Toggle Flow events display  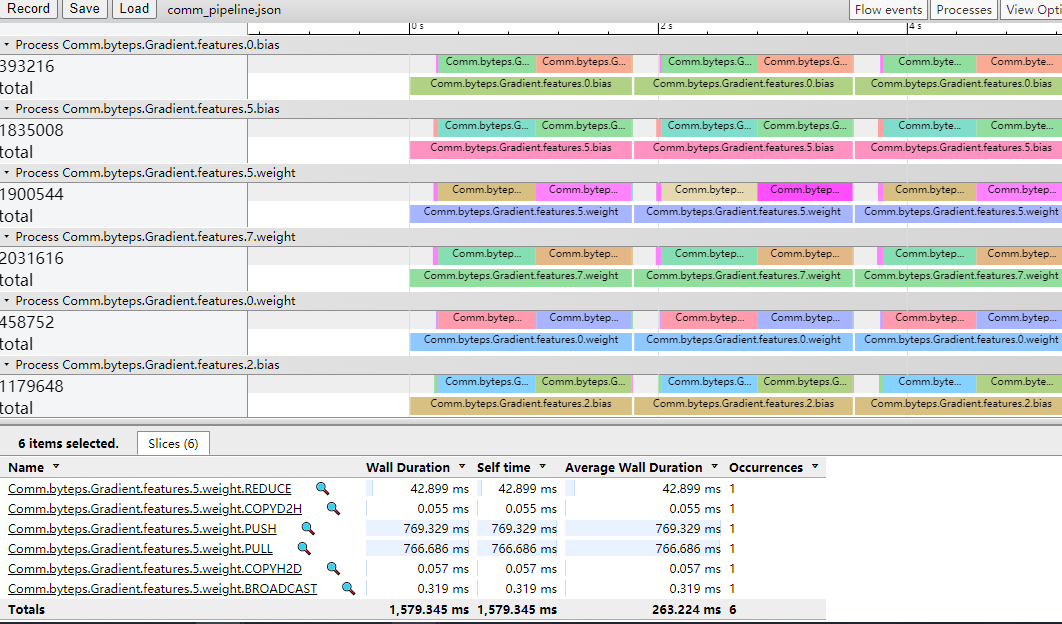[888, 10]
